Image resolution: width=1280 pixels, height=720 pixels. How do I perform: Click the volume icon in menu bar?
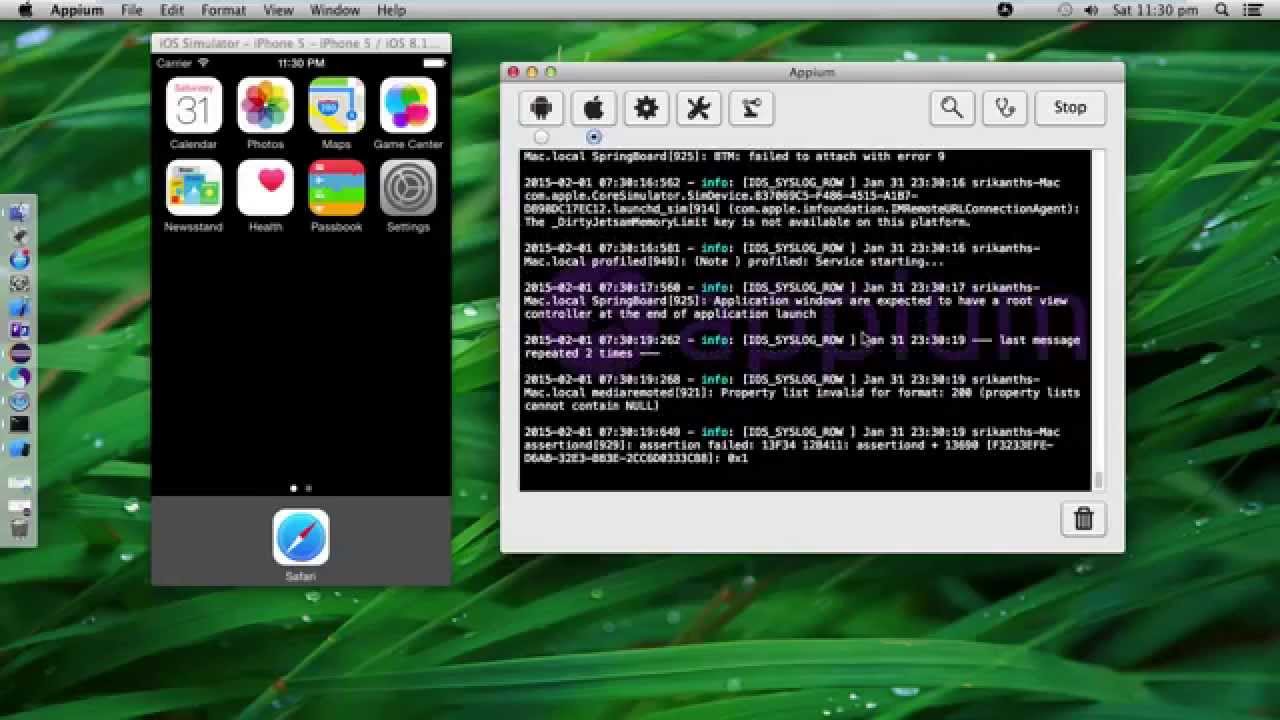pos(1091,10)
